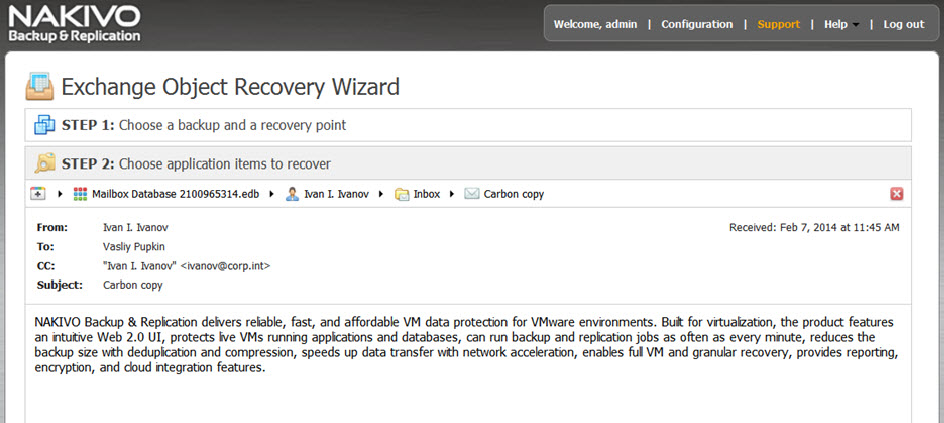Click the Mailbox Database colored grid icon
The height and width of the screenshot is (423, 944).
[x=80, y=194]
